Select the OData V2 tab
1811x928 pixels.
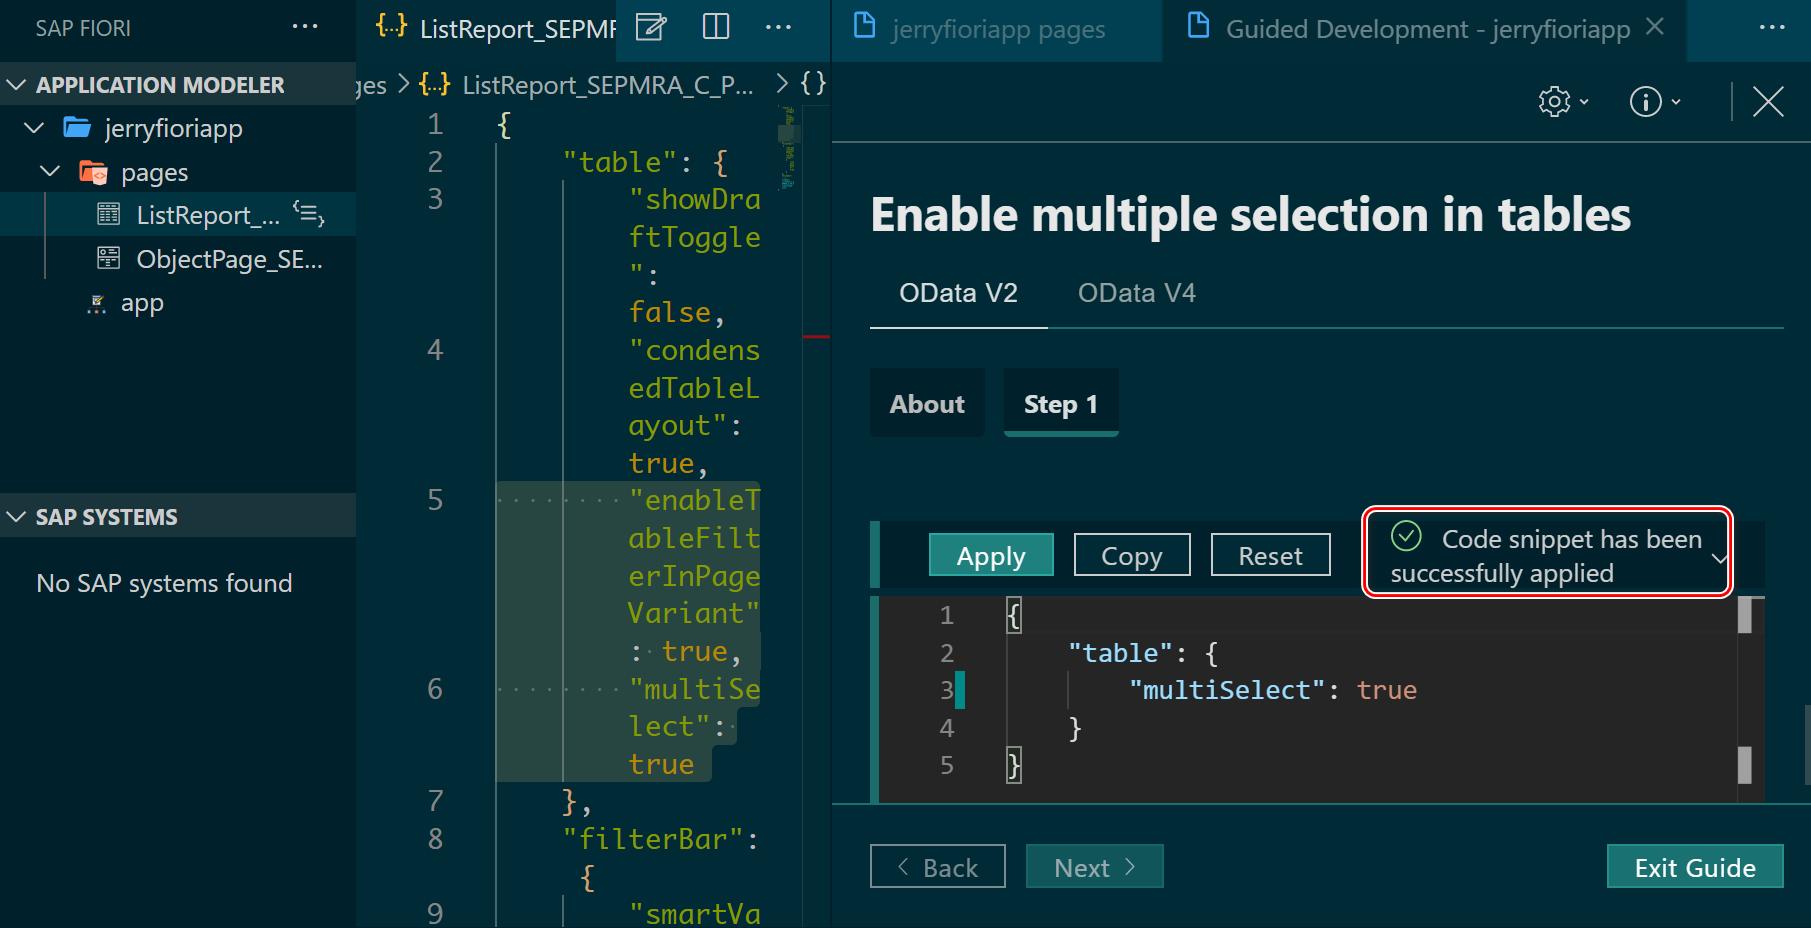point(958,293)
